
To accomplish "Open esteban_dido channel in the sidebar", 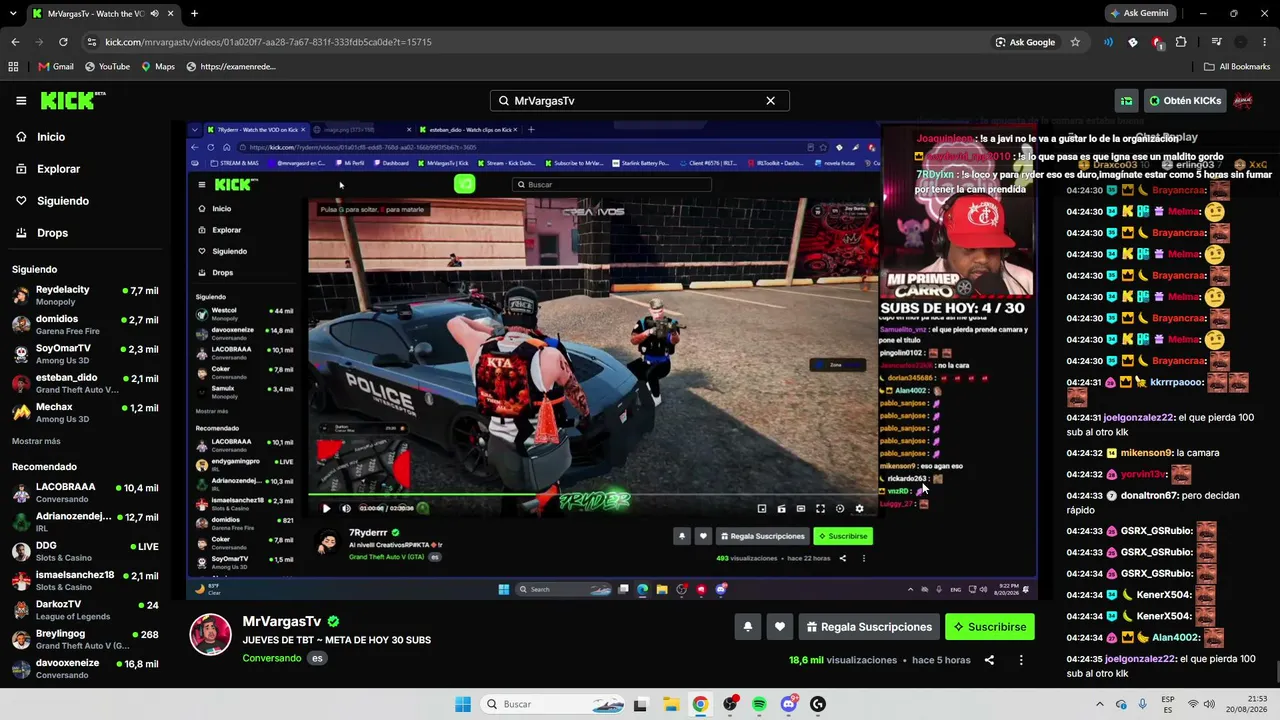I will tap(86, 383).
